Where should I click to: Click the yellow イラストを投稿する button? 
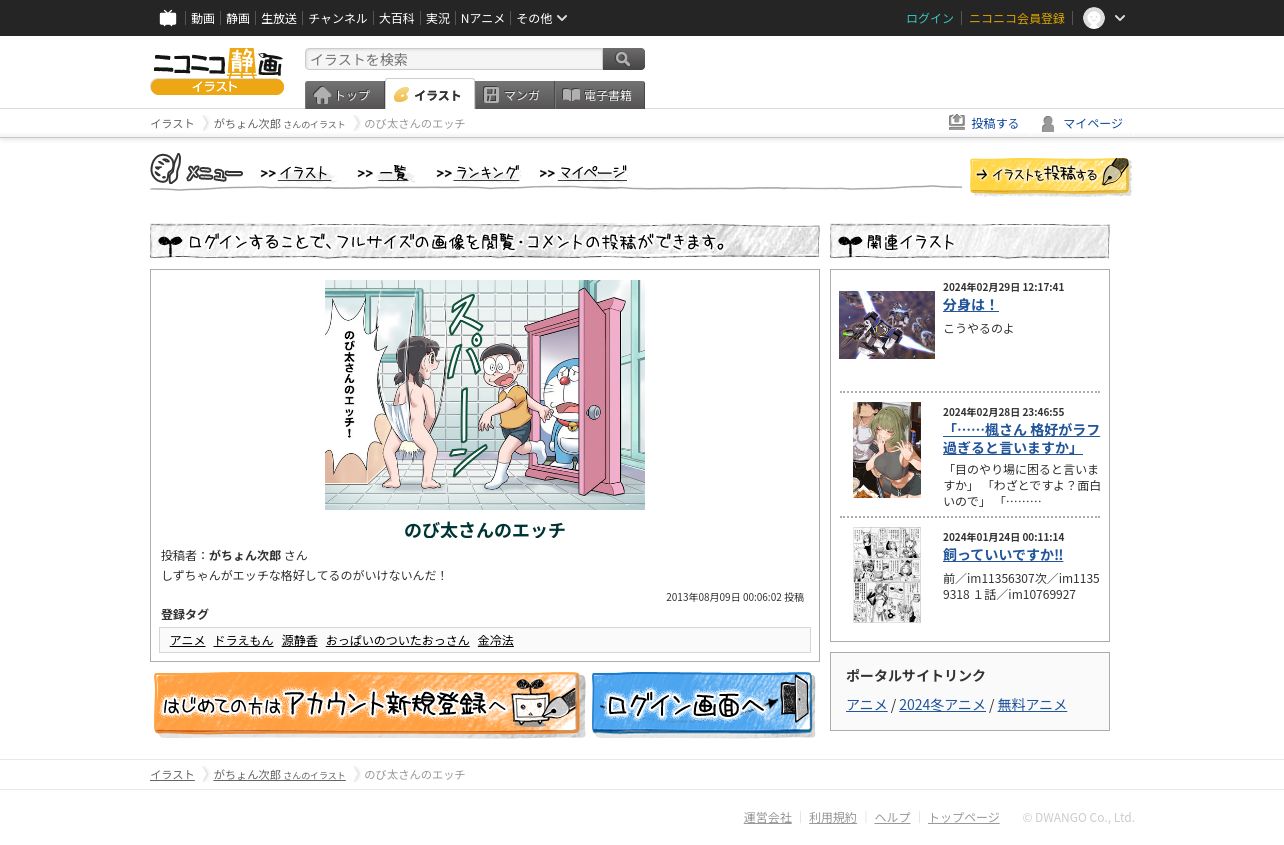(x=1050, y=175)
